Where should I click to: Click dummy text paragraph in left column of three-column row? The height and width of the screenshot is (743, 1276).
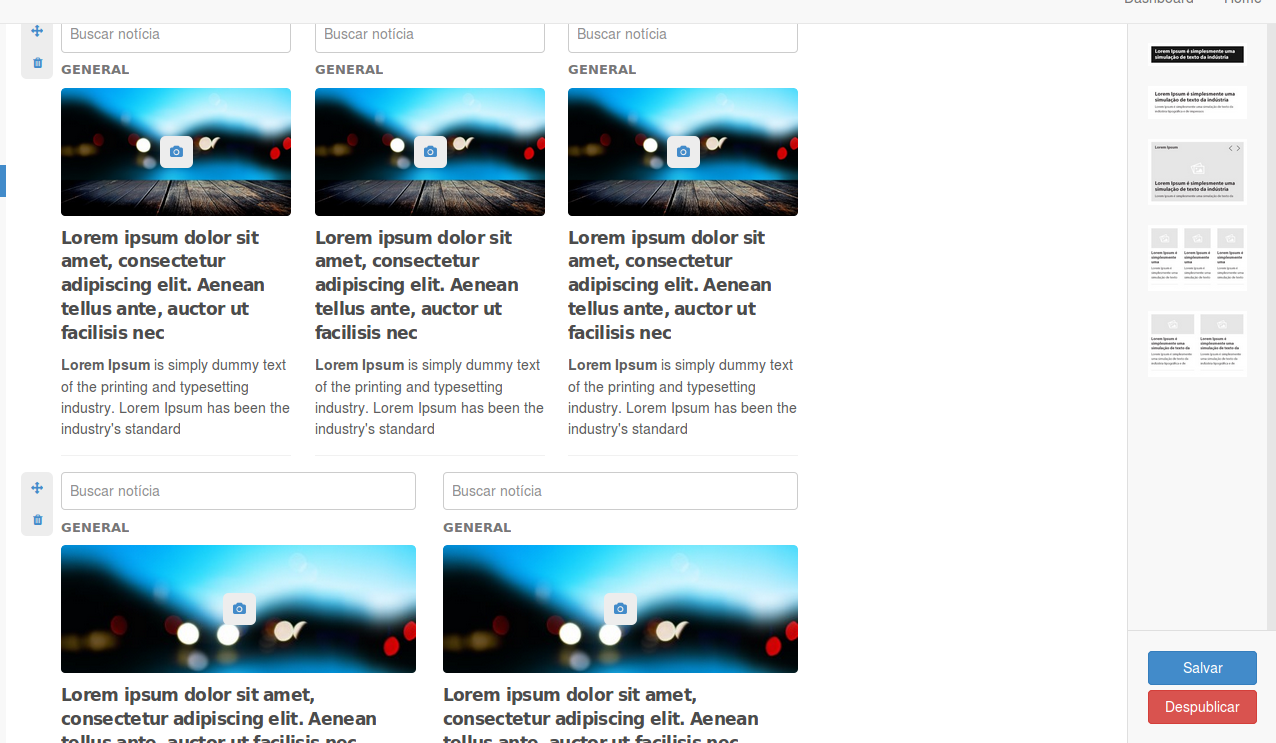[x=176, y=397]
